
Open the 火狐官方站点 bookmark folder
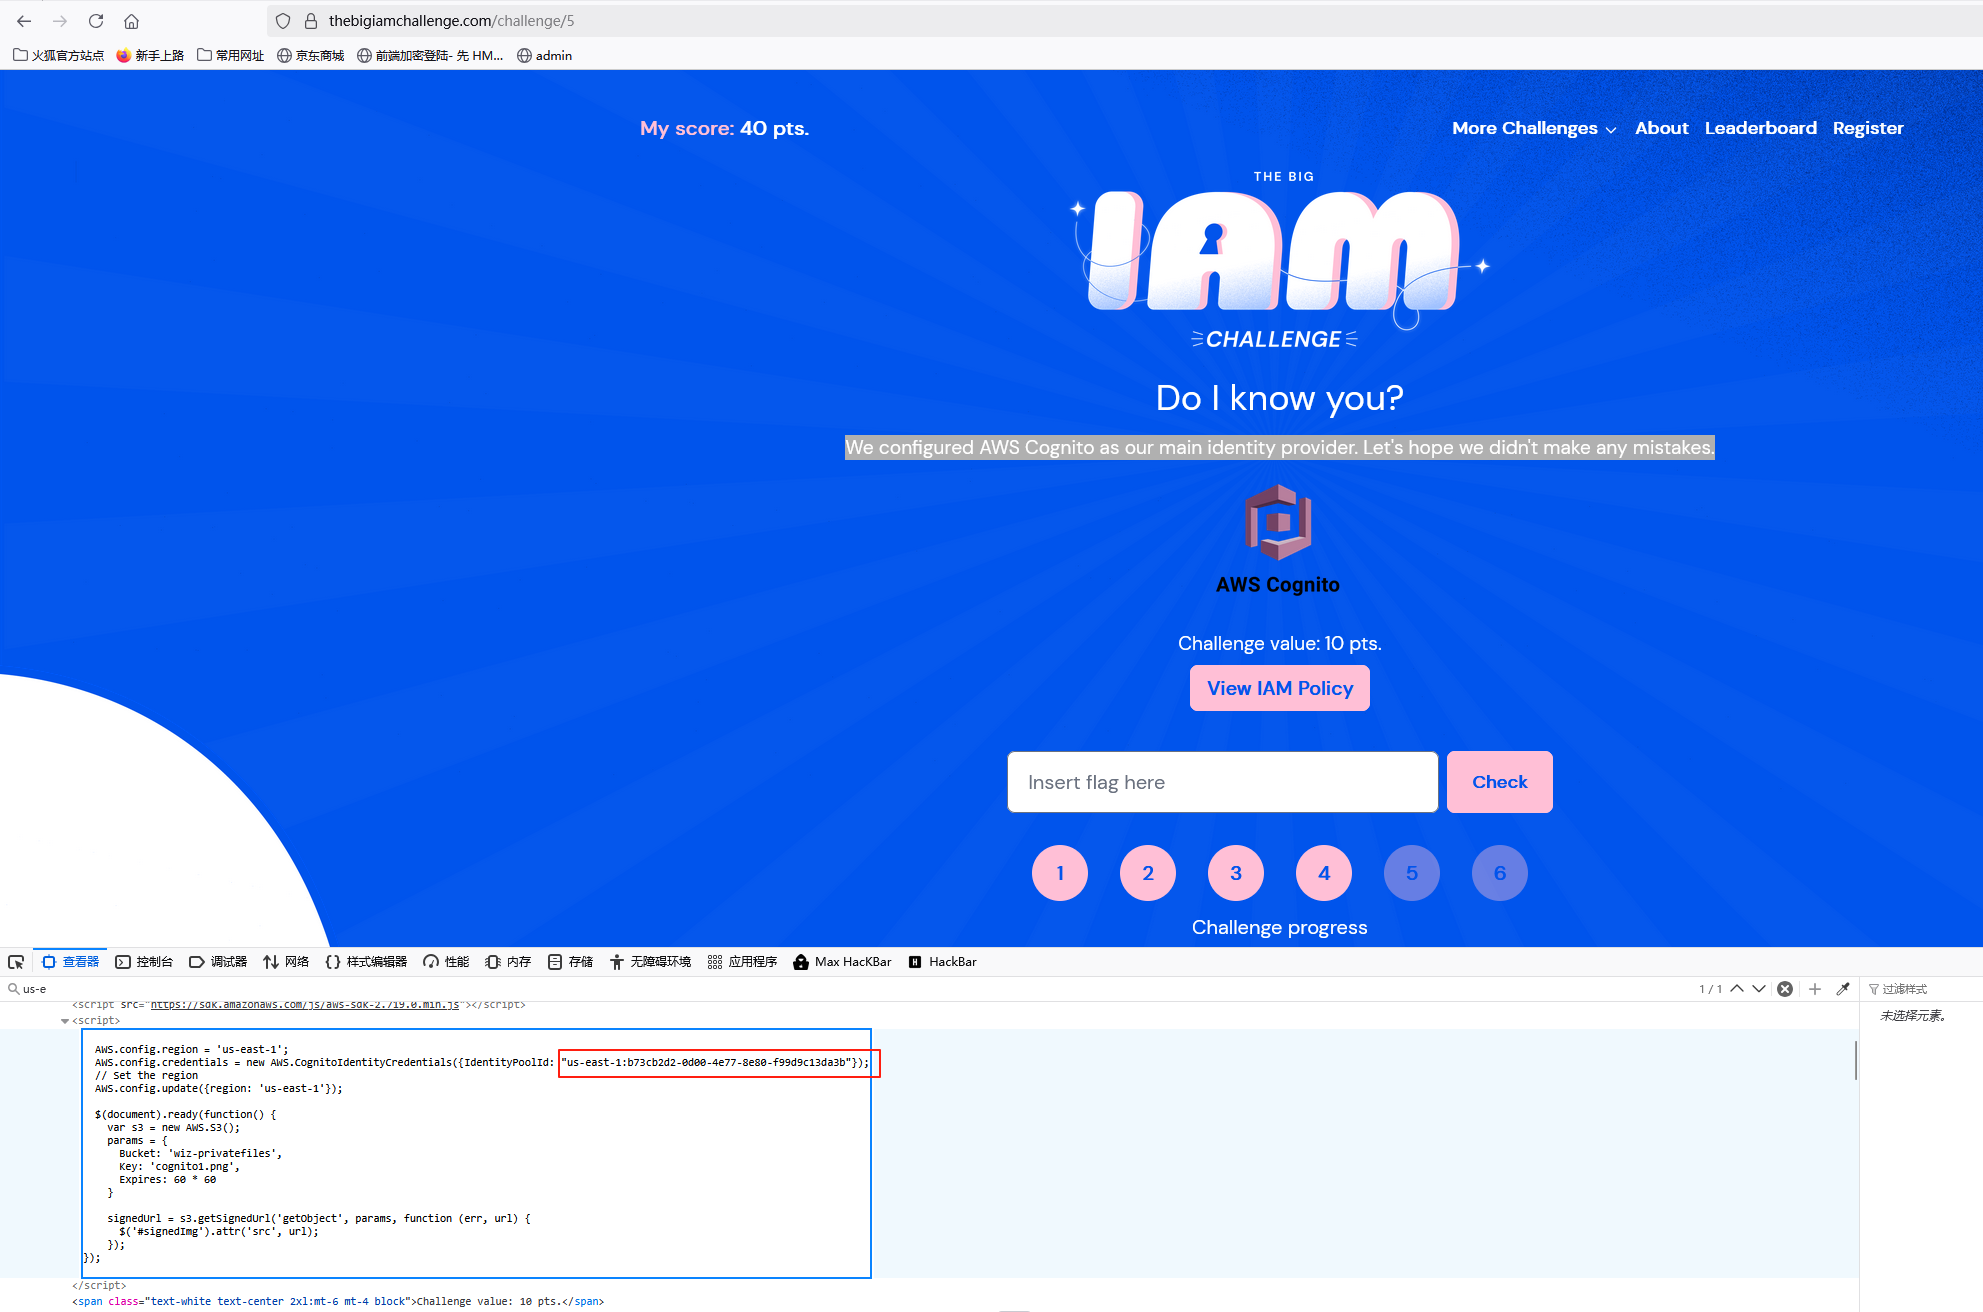point(58,55)
